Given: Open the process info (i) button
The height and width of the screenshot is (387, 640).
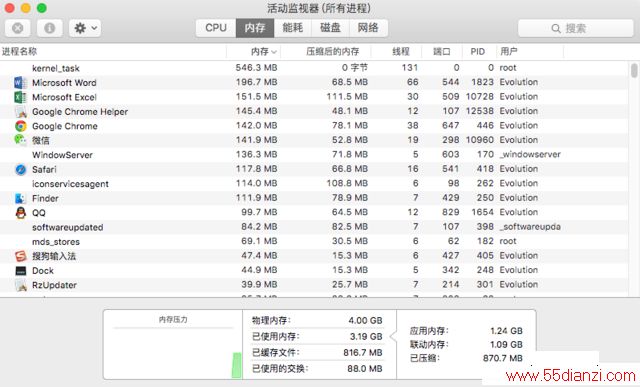Looking at the screenshot, I should [x=49, y=28].
